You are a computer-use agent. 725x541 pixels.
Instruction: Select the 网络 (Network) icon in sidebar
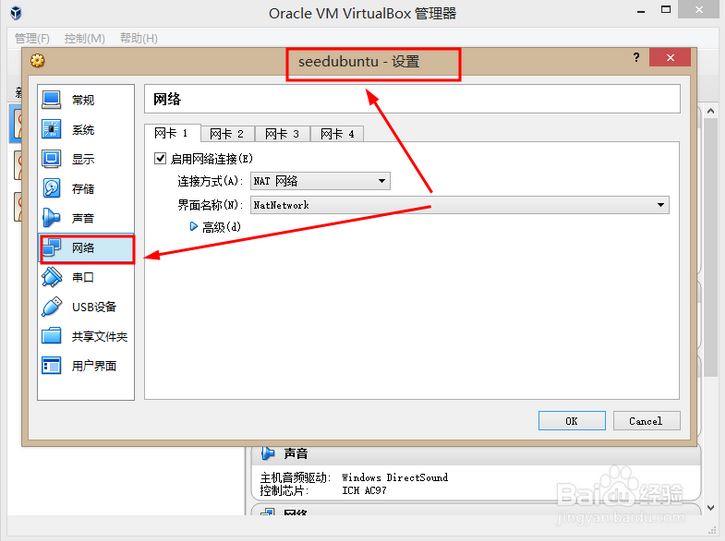coord(51,247)
